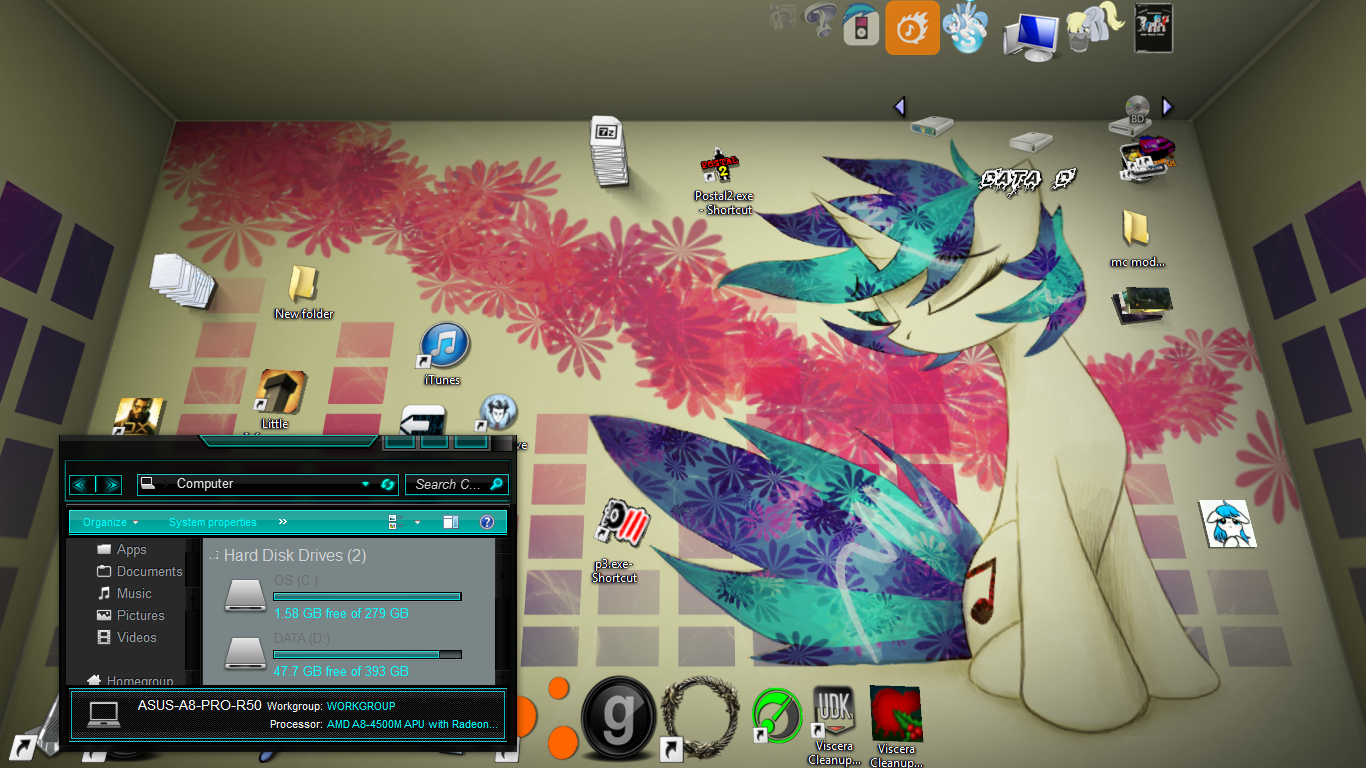Click '47.7 GB free of 393 GB'

pyautogui.click(x=341, y=671)
